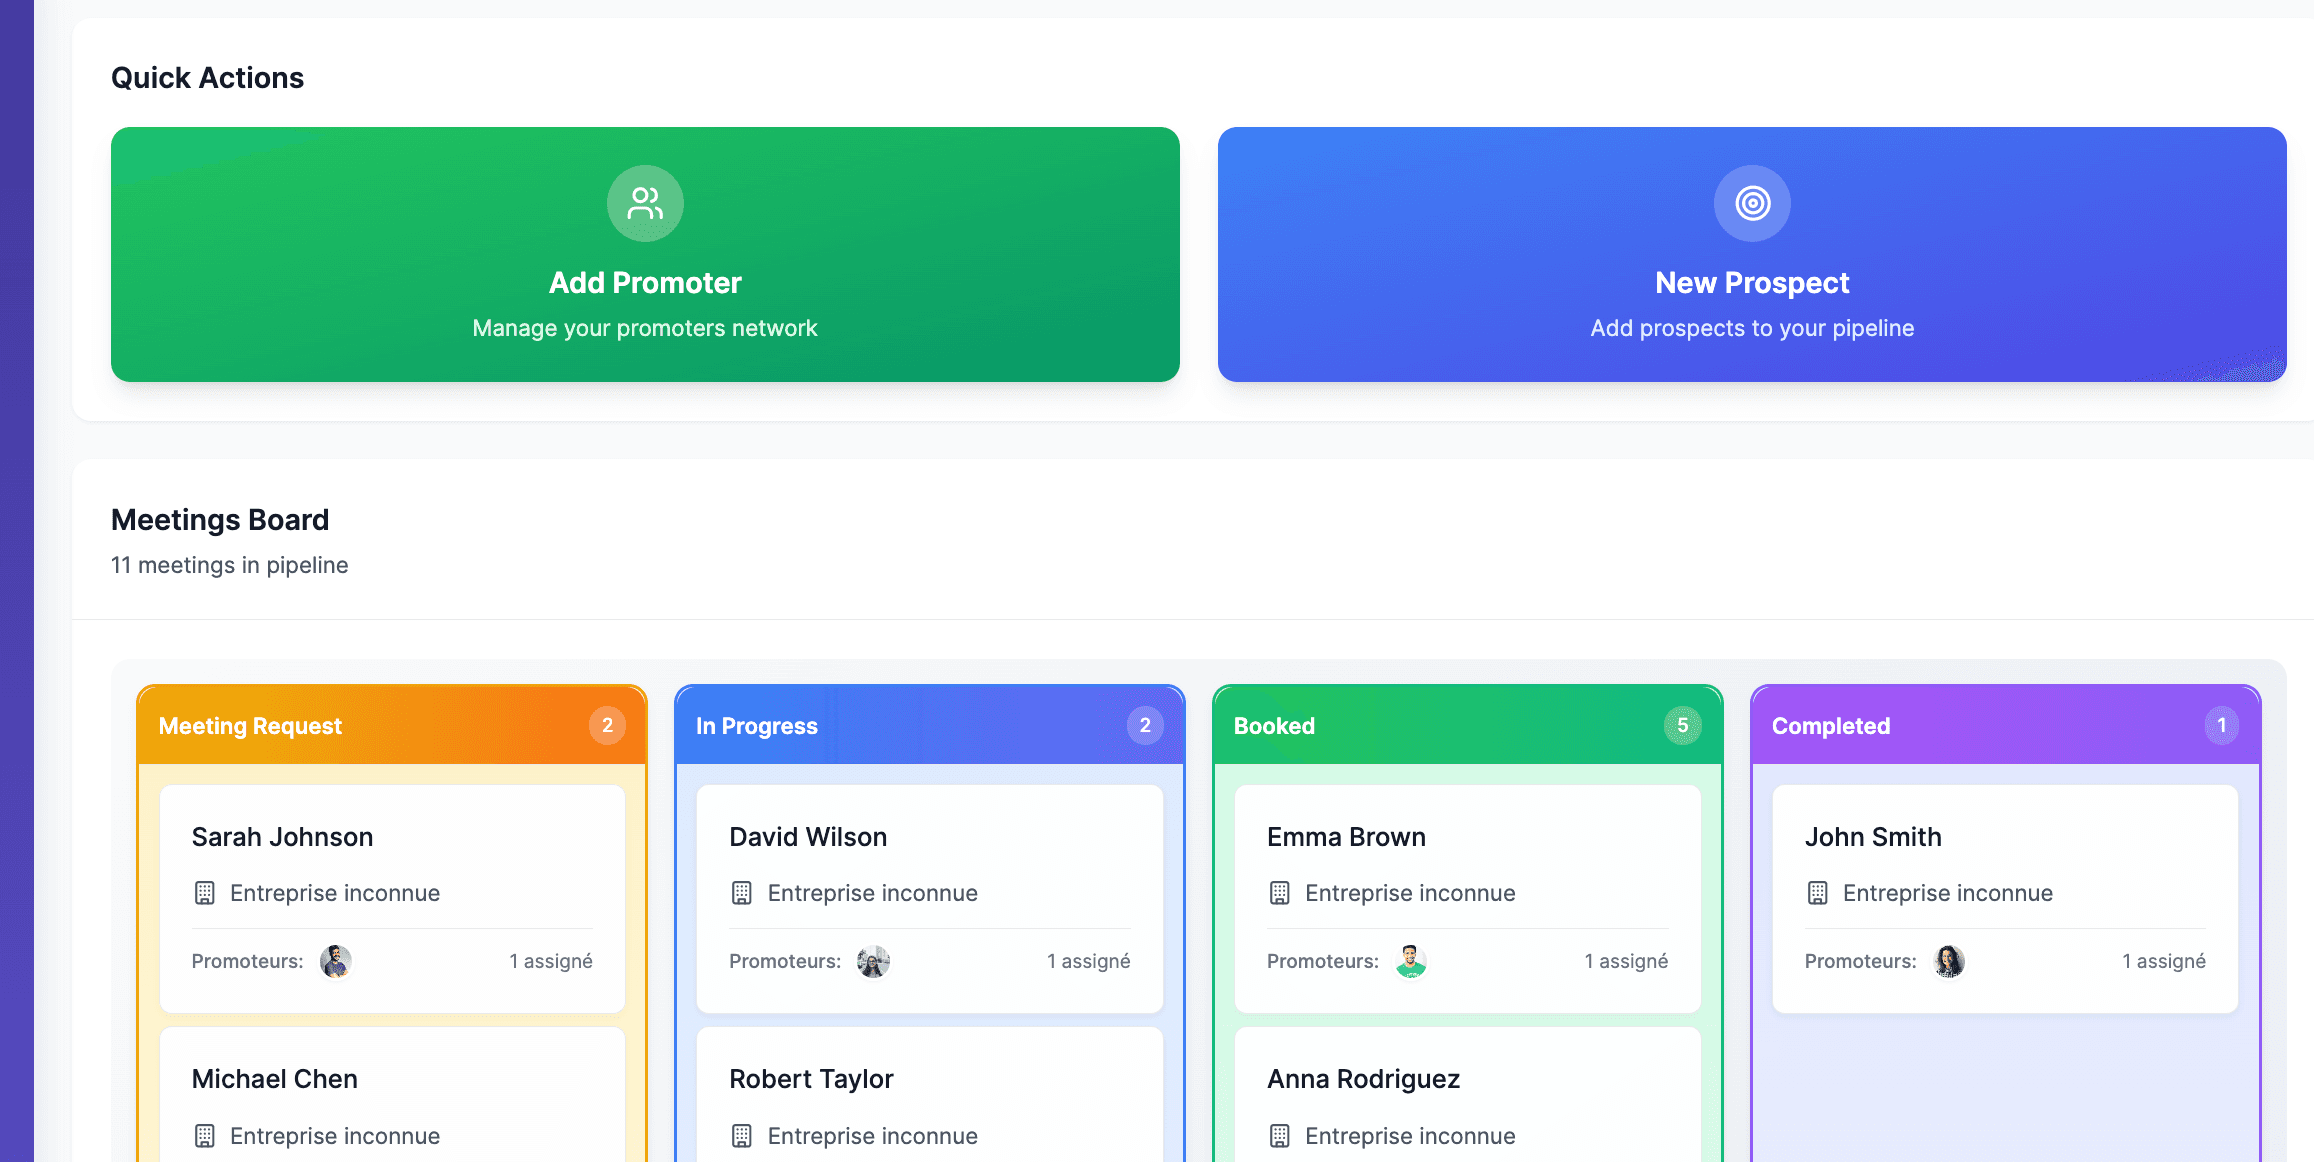Open Michael Chen's meeting card name
The height and width of the screenshot is (1162, 2314).
(x=274, y=1079)
